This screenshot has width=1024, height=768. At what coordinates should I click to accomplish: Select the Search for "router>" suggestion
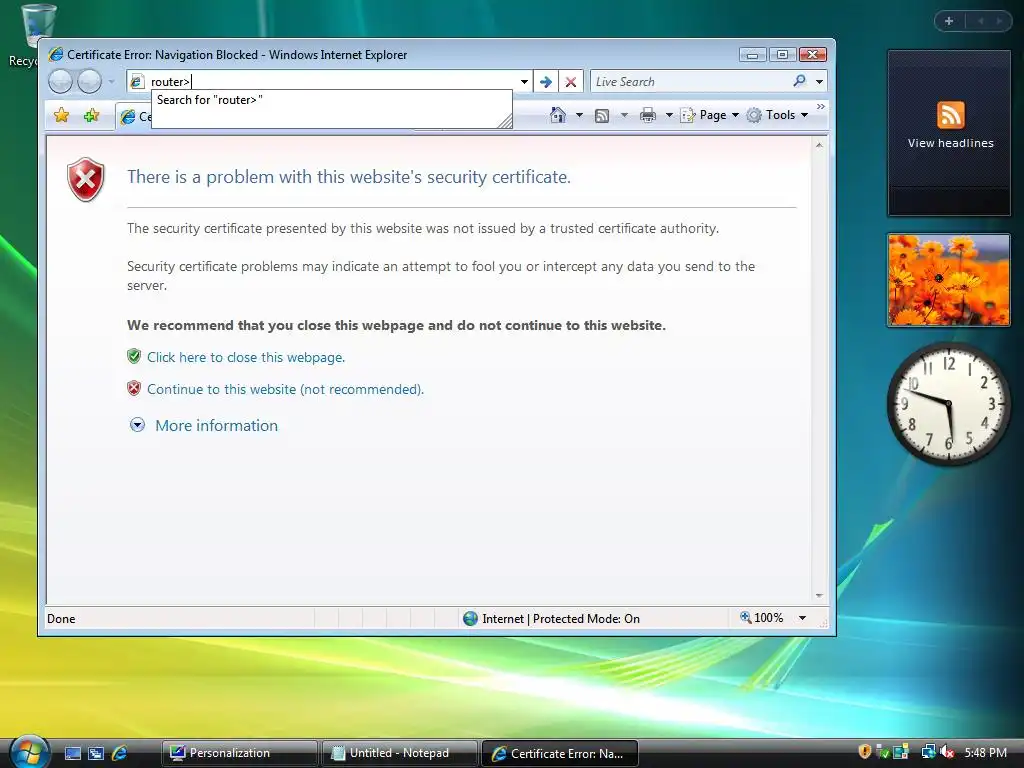332,100
